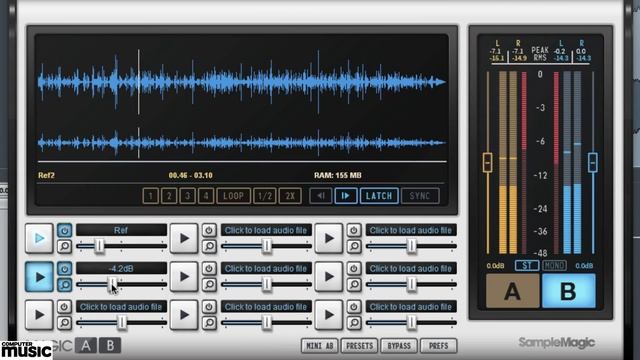The width and height of the screenshot is (640, 360).
Task: Toggle power icon of the Ref slot
Action: click(64, 231)
